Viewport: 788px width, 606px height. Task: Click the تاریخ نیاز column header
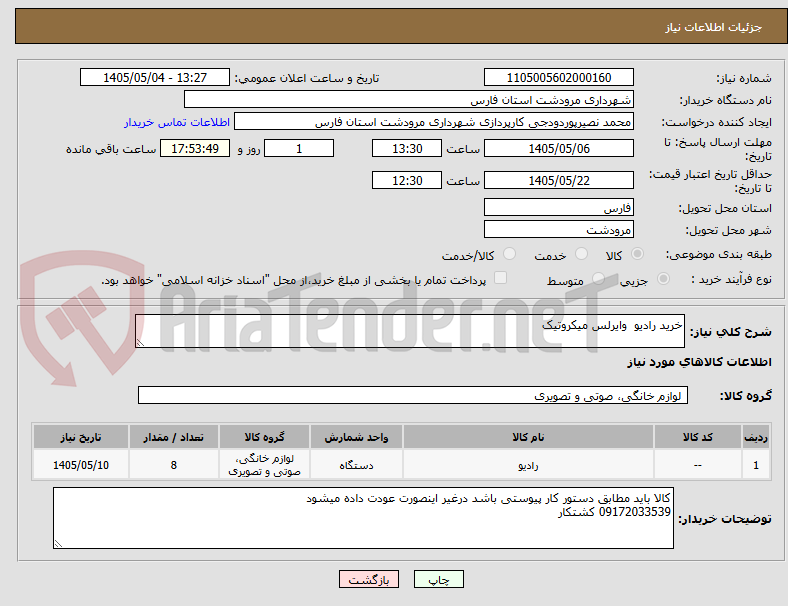pos(81,437)
